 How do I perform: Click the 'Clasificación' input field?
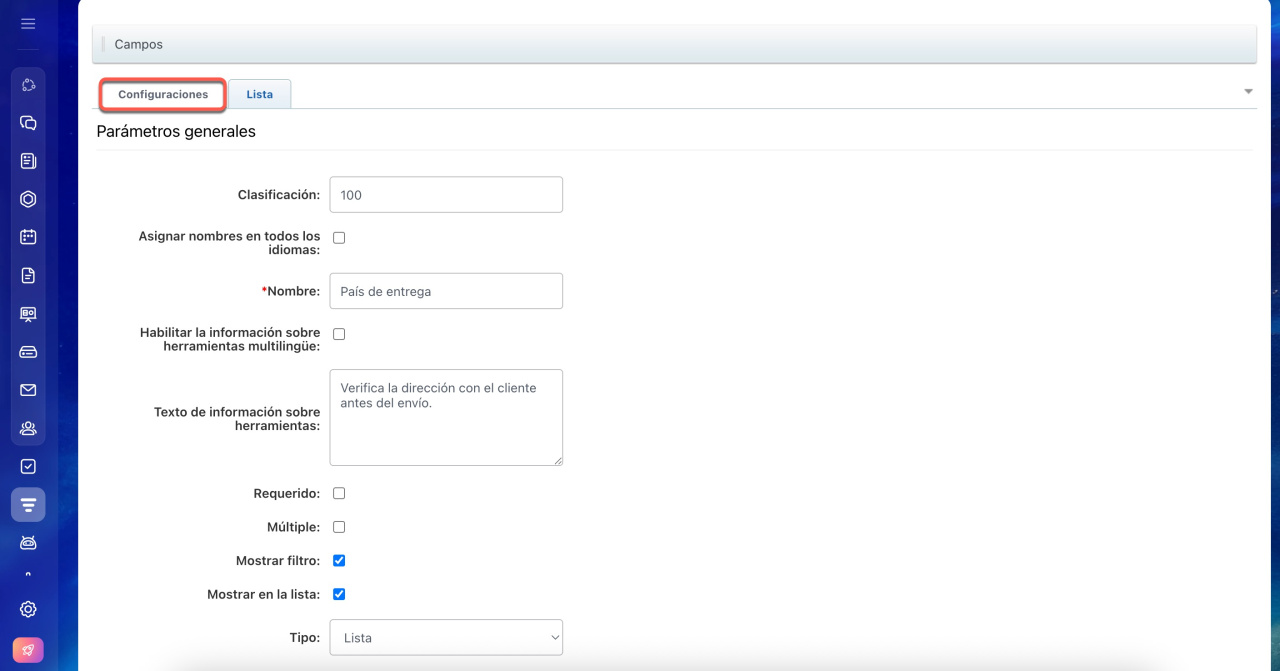click(x=446, y=195)
